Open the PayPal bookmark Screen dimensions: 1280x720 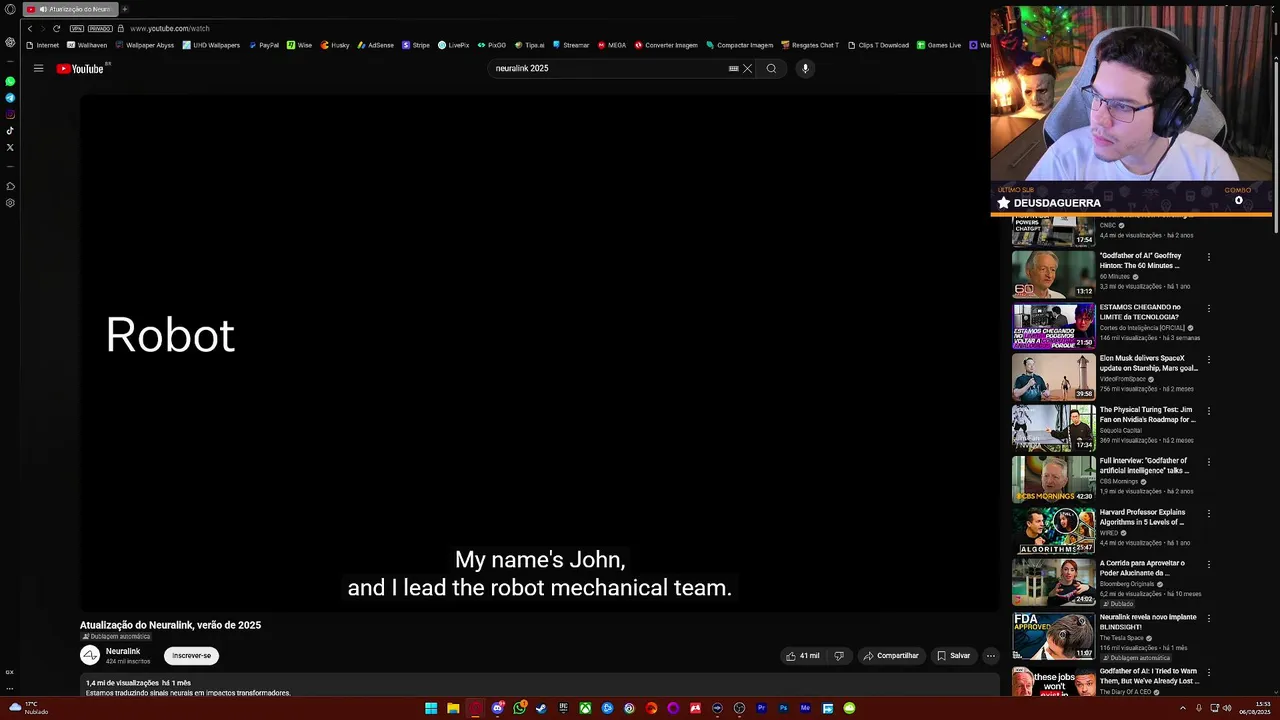click(264, 45)
